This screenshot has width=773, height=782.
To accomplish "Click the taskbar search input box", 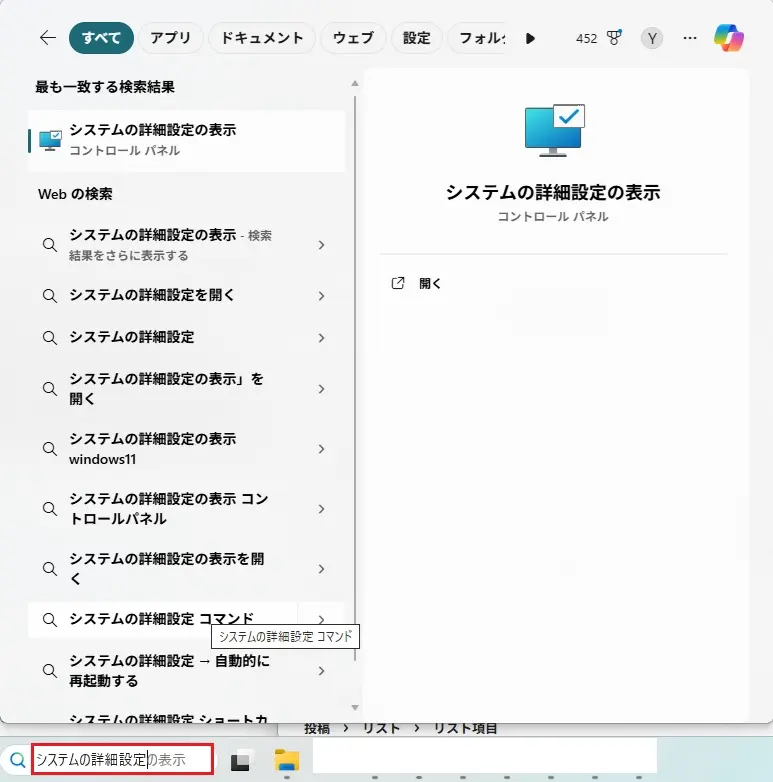I will [x=123, y=759].
